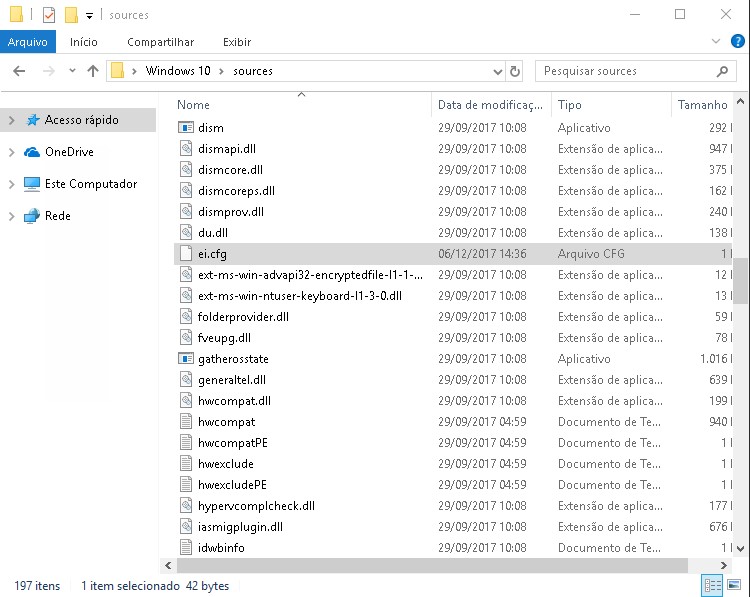Screen dimensions: 750x597
Task: Expand the Rede tree node
Action: pyautogui.click(x=12, y=216)
